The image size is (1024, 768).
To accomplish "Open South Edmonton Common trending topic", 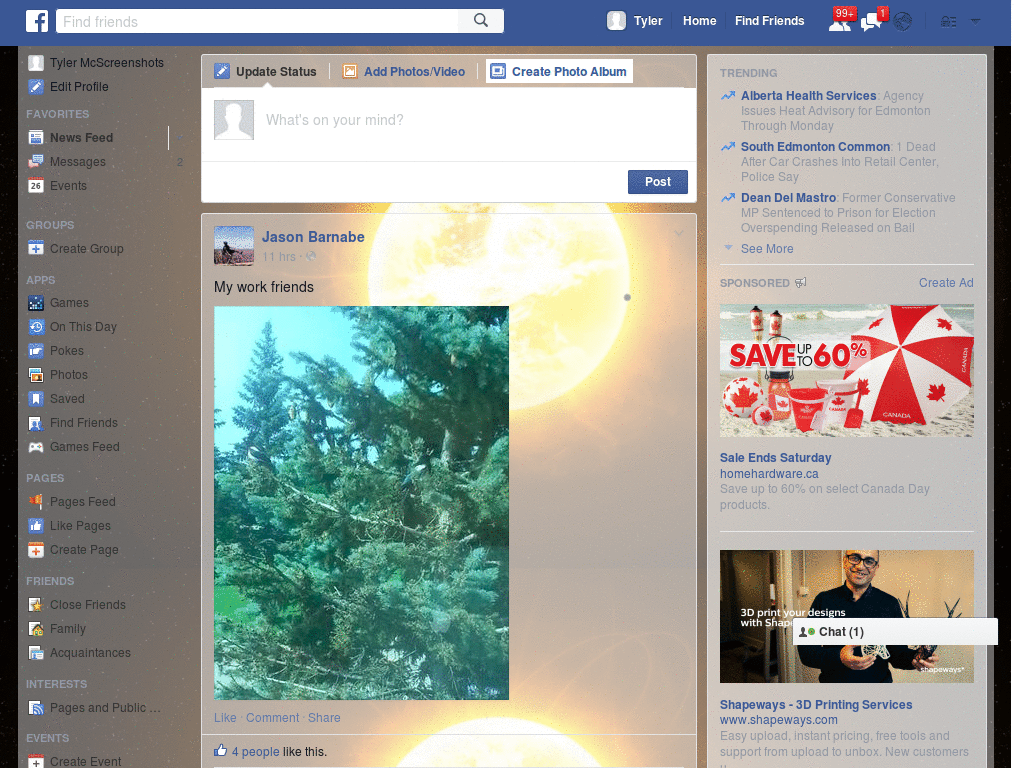I will coord(815,146).
